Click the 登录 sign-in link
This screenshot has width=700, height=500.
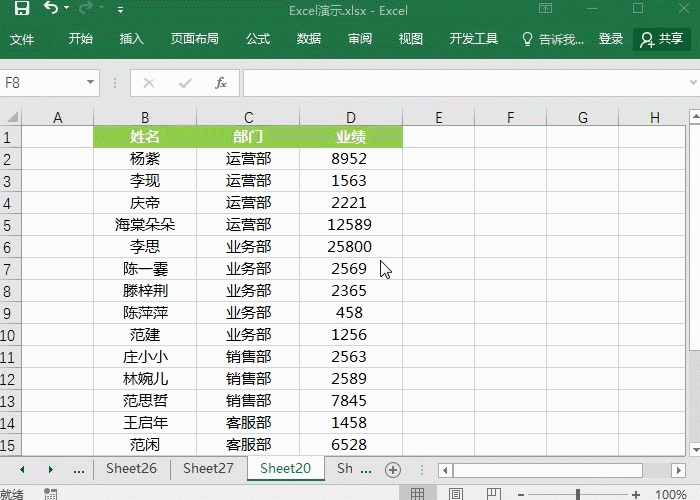[x=611, y=39]
